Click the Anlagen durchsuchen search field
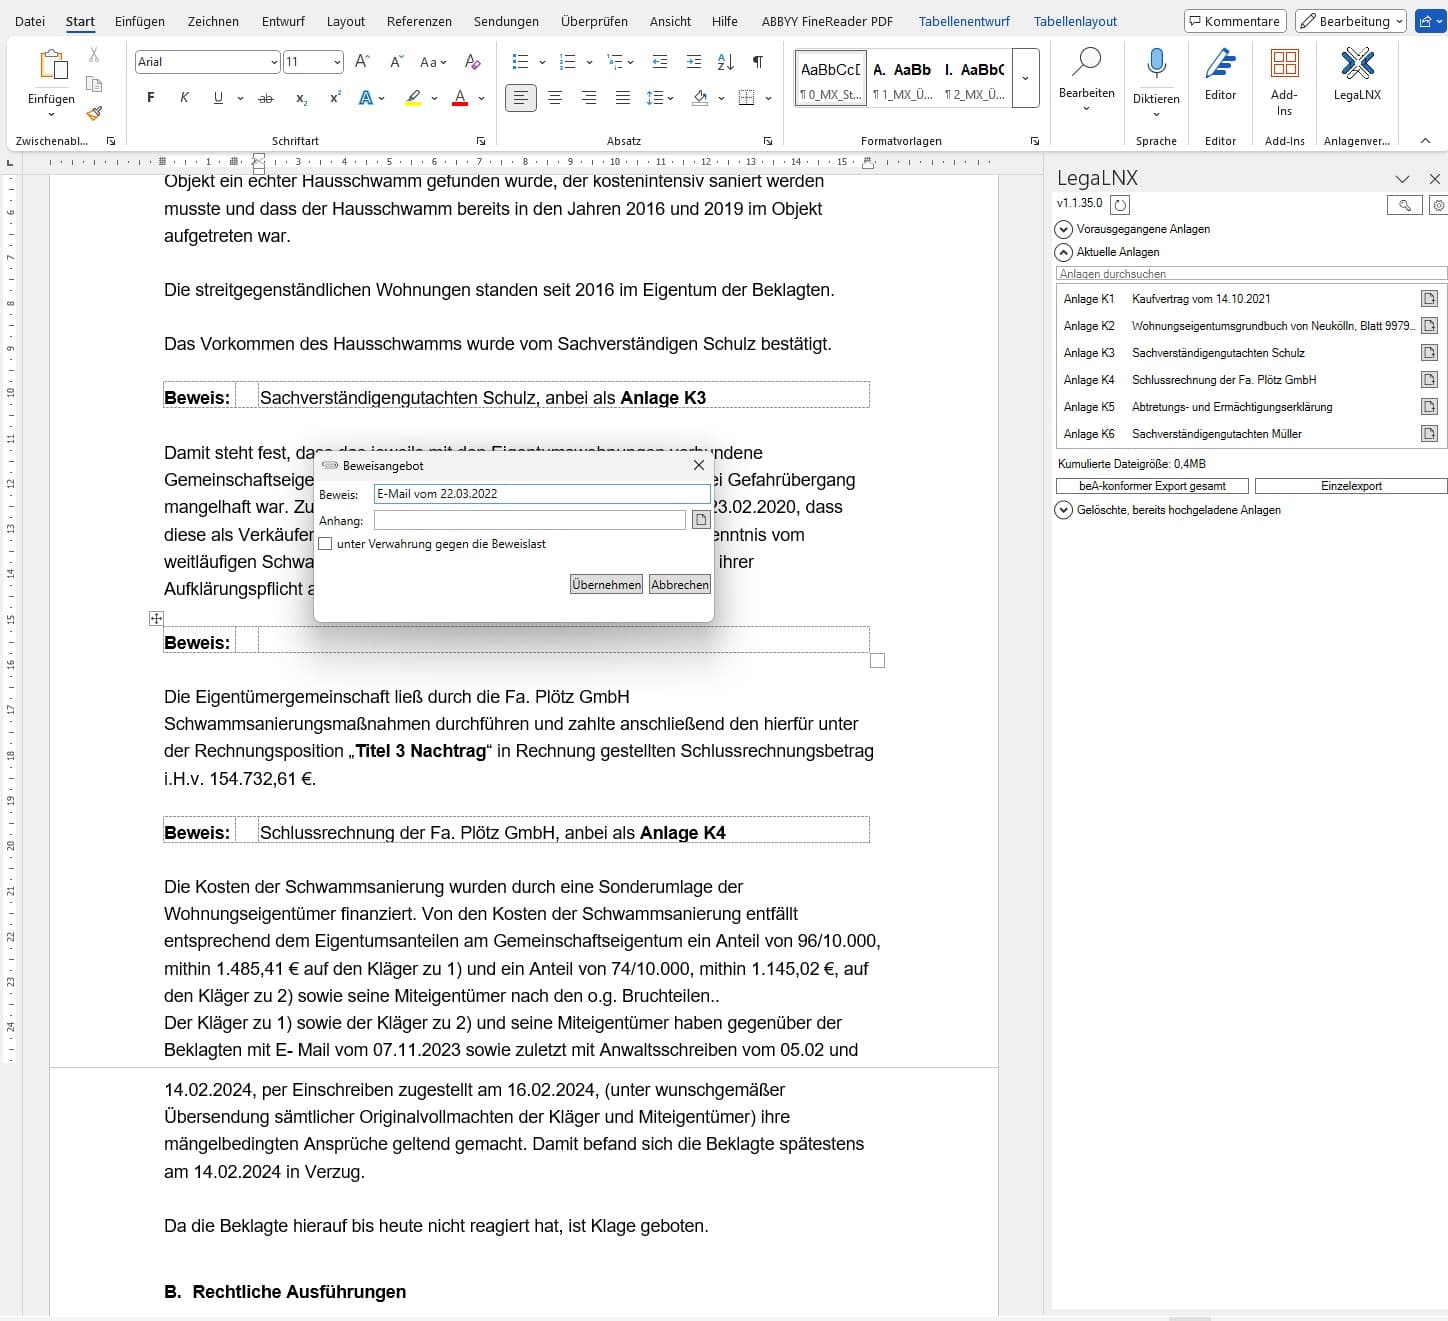The height and width of the screenshot is (1321, 1448). [x=1250, y=274]
